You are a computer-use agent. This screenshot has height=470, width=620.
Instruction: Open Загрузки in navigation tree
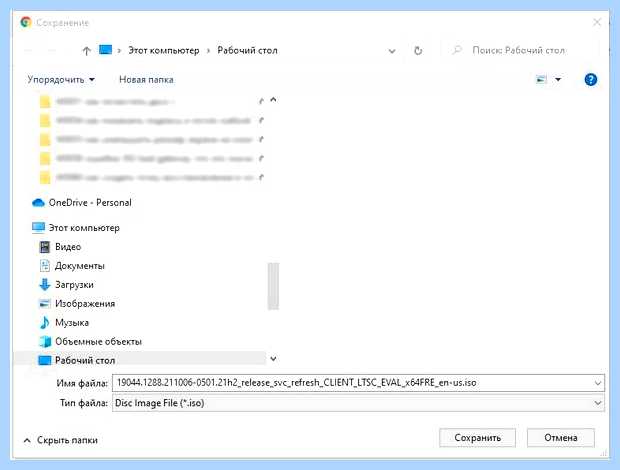74,285
